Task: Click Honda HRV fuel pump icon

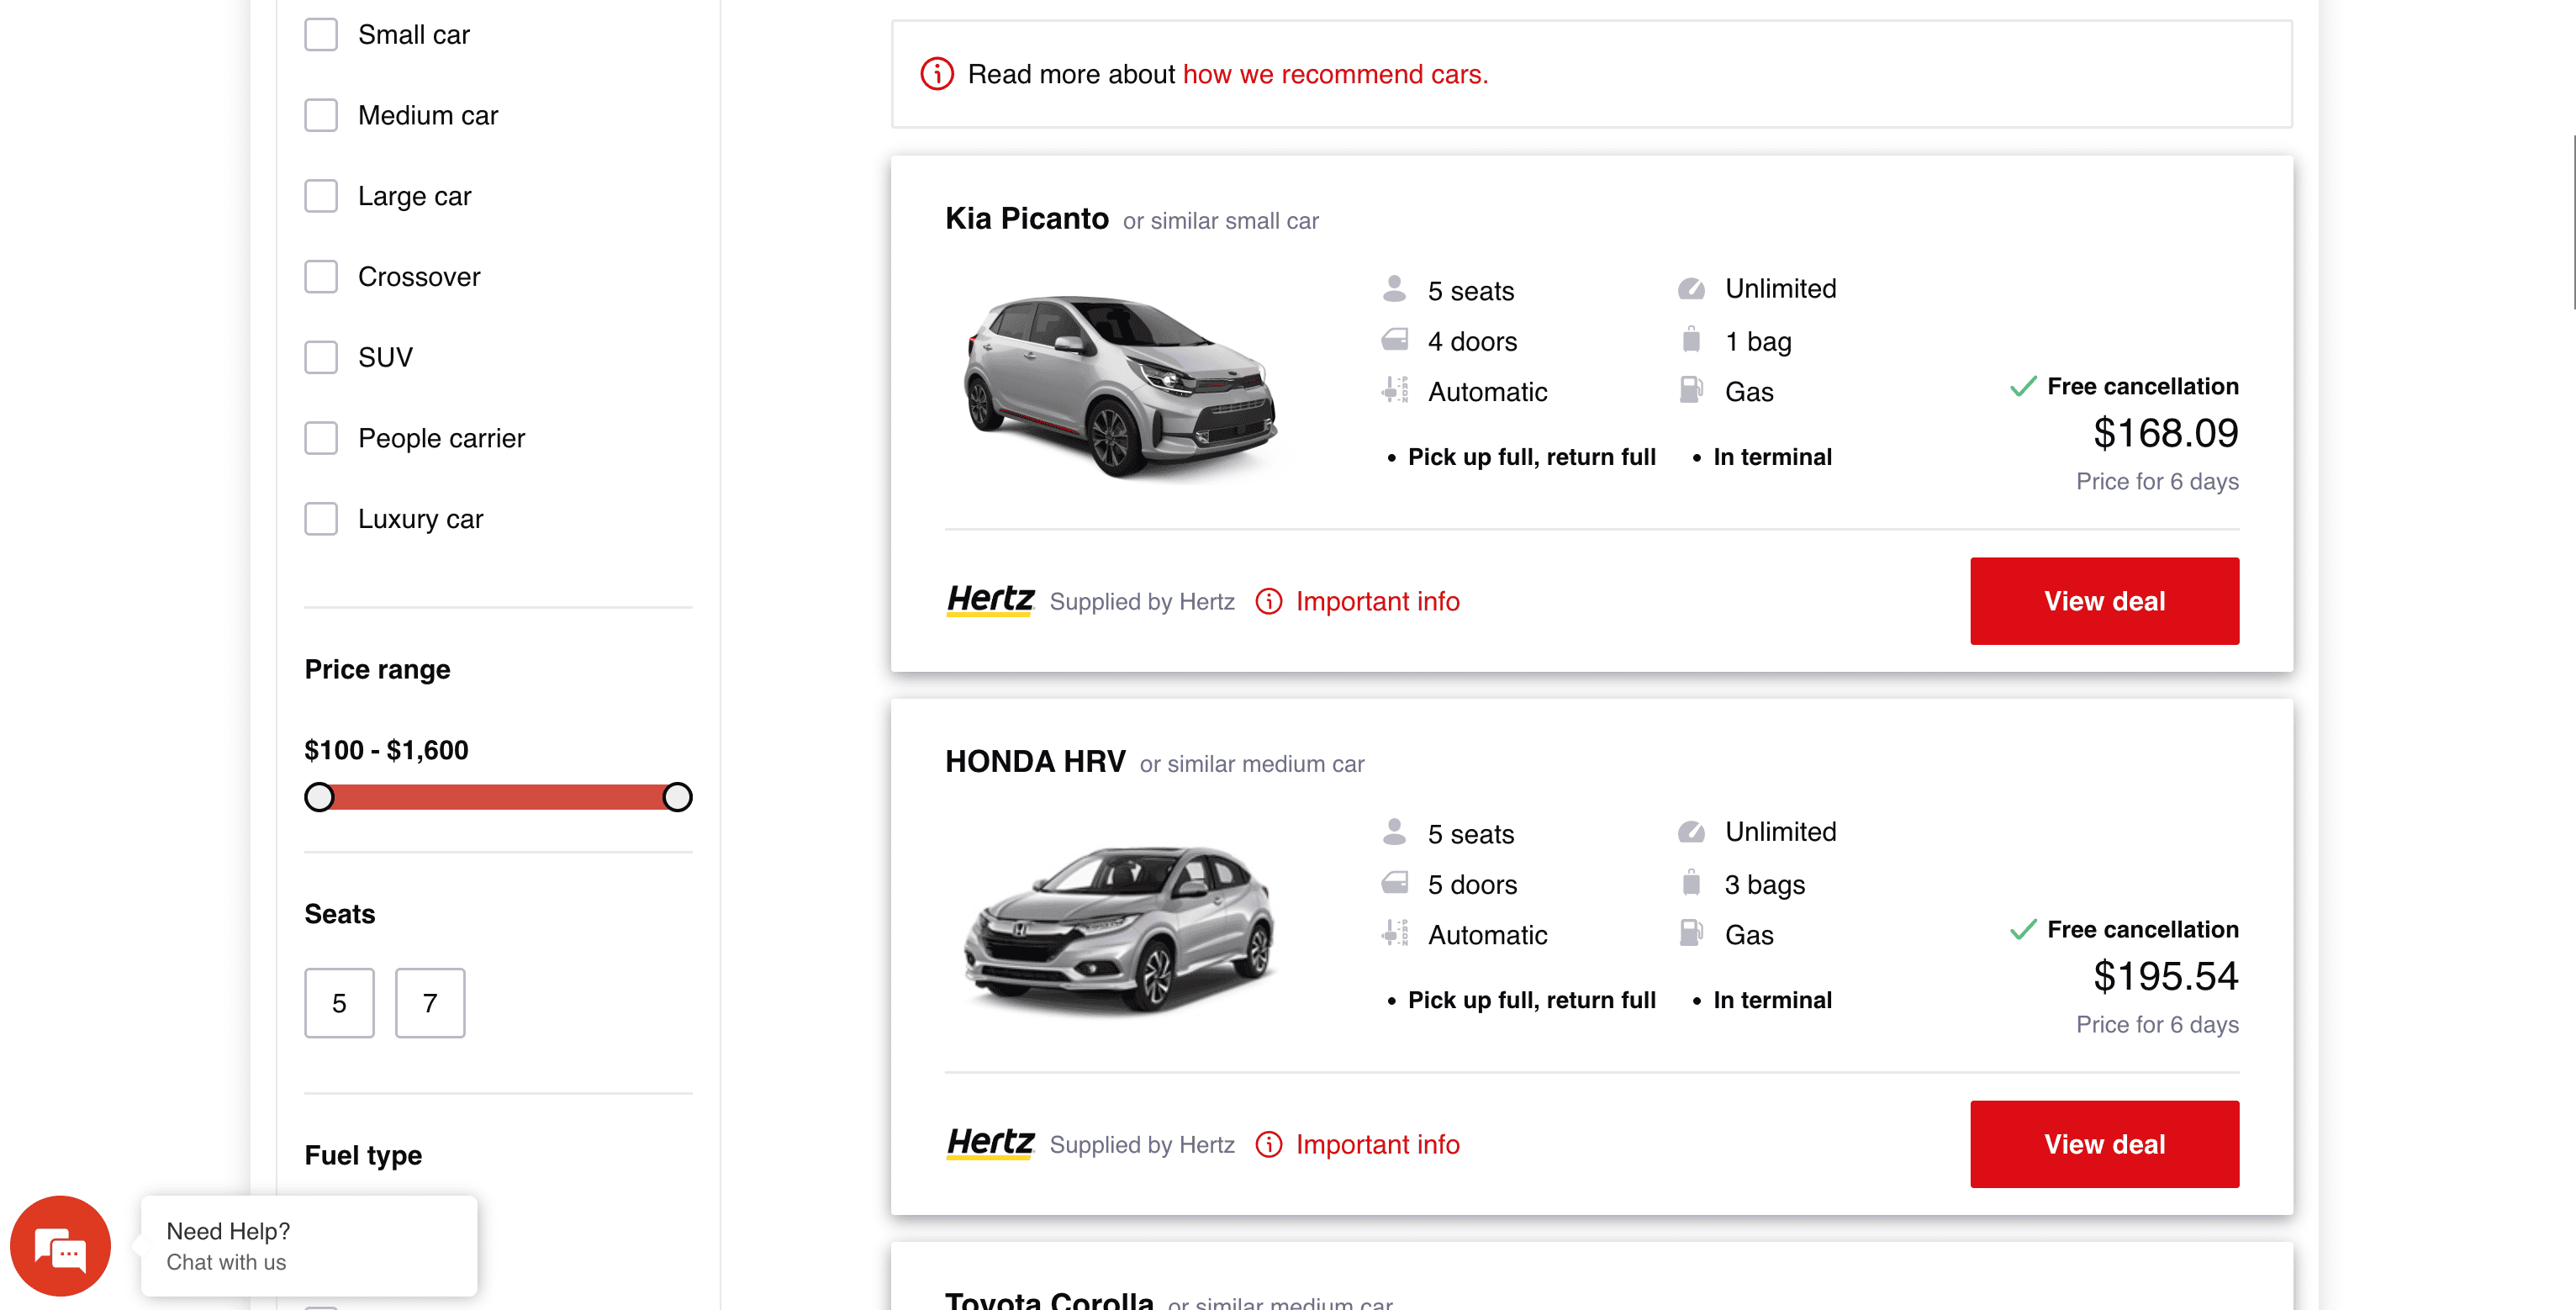Action: pyautogui.click(x=1690, y=934)
